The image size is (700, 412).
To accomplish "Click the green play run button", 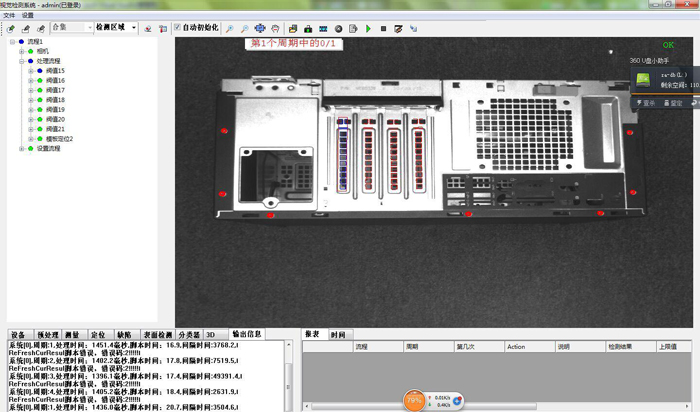I will [x=369, y=28].
